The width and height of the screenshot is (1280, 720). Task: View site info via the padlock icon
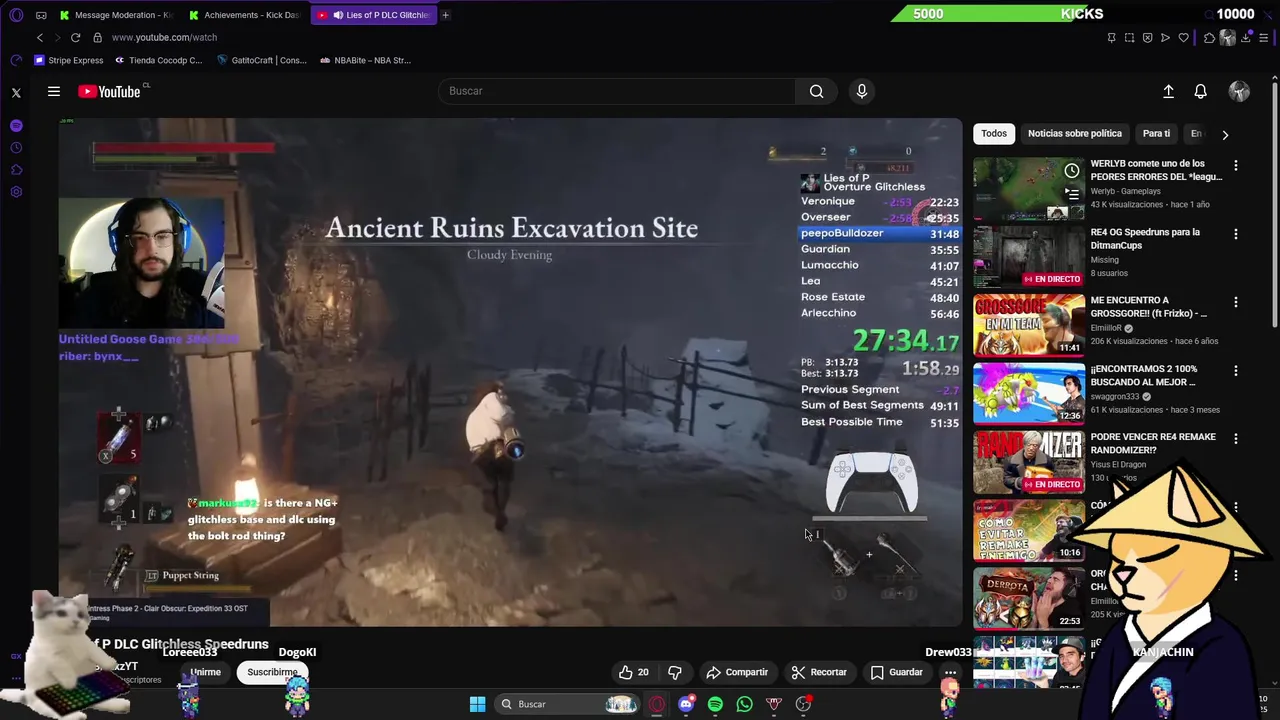[x=97, y=37]
